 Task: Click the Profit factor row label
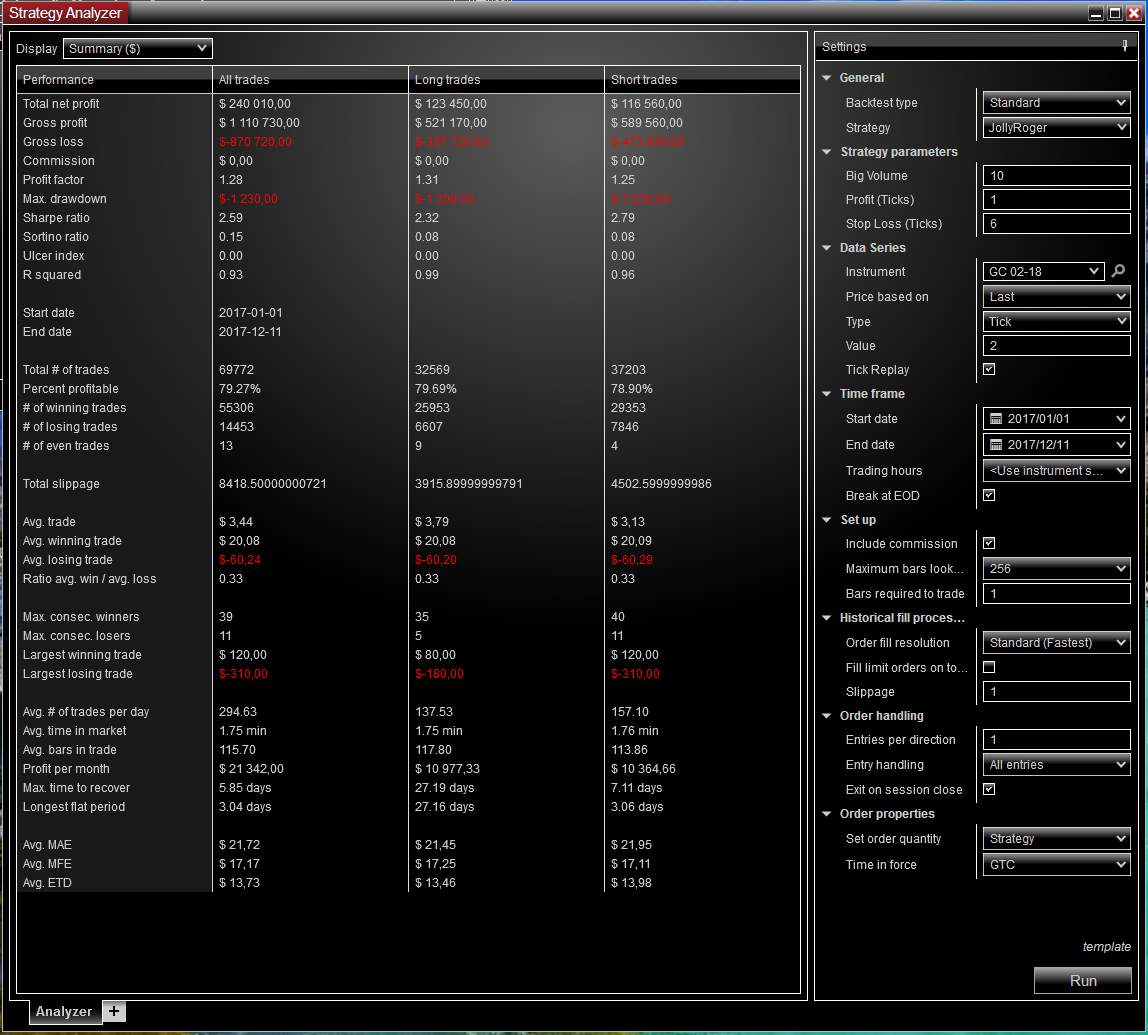point(53,180)
